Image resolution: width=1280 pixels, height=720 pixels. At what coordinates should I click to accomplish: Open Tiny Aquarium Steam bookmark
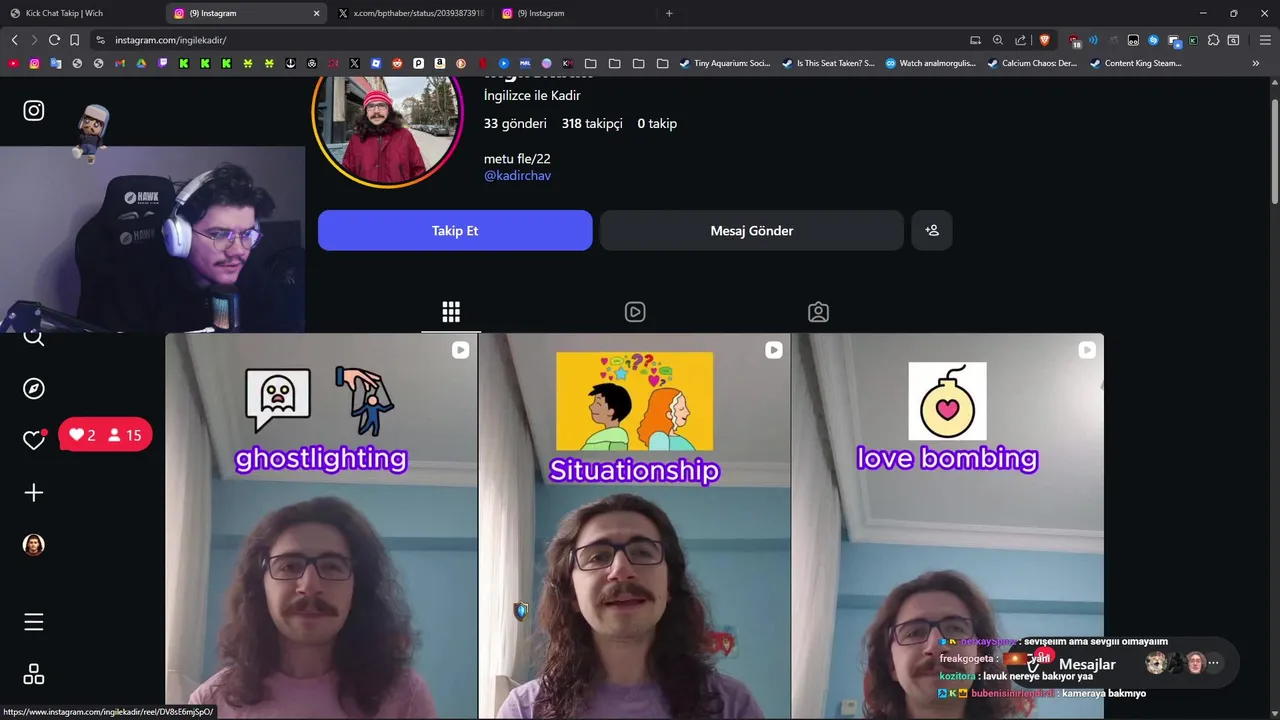coord(725,63)
